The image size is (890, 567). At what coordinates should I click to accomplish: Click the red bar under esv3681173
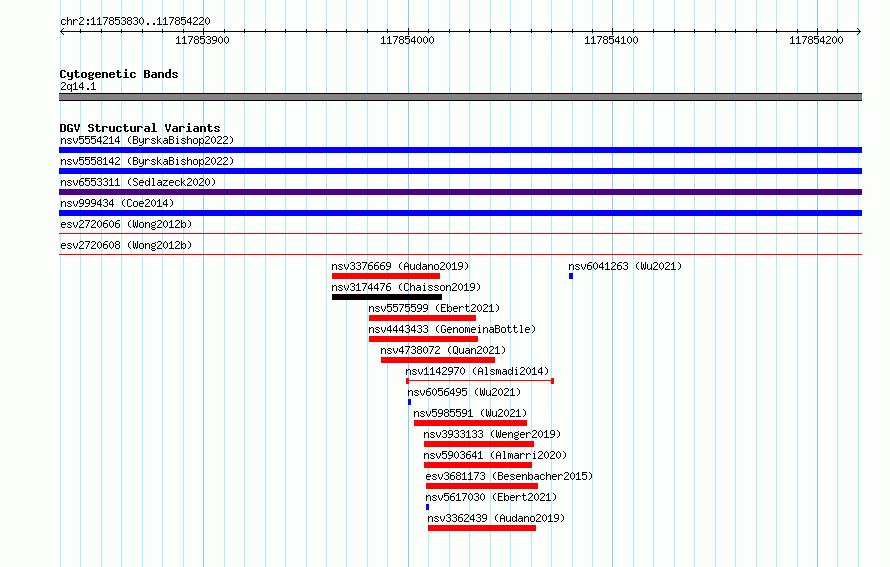(482, 486)
